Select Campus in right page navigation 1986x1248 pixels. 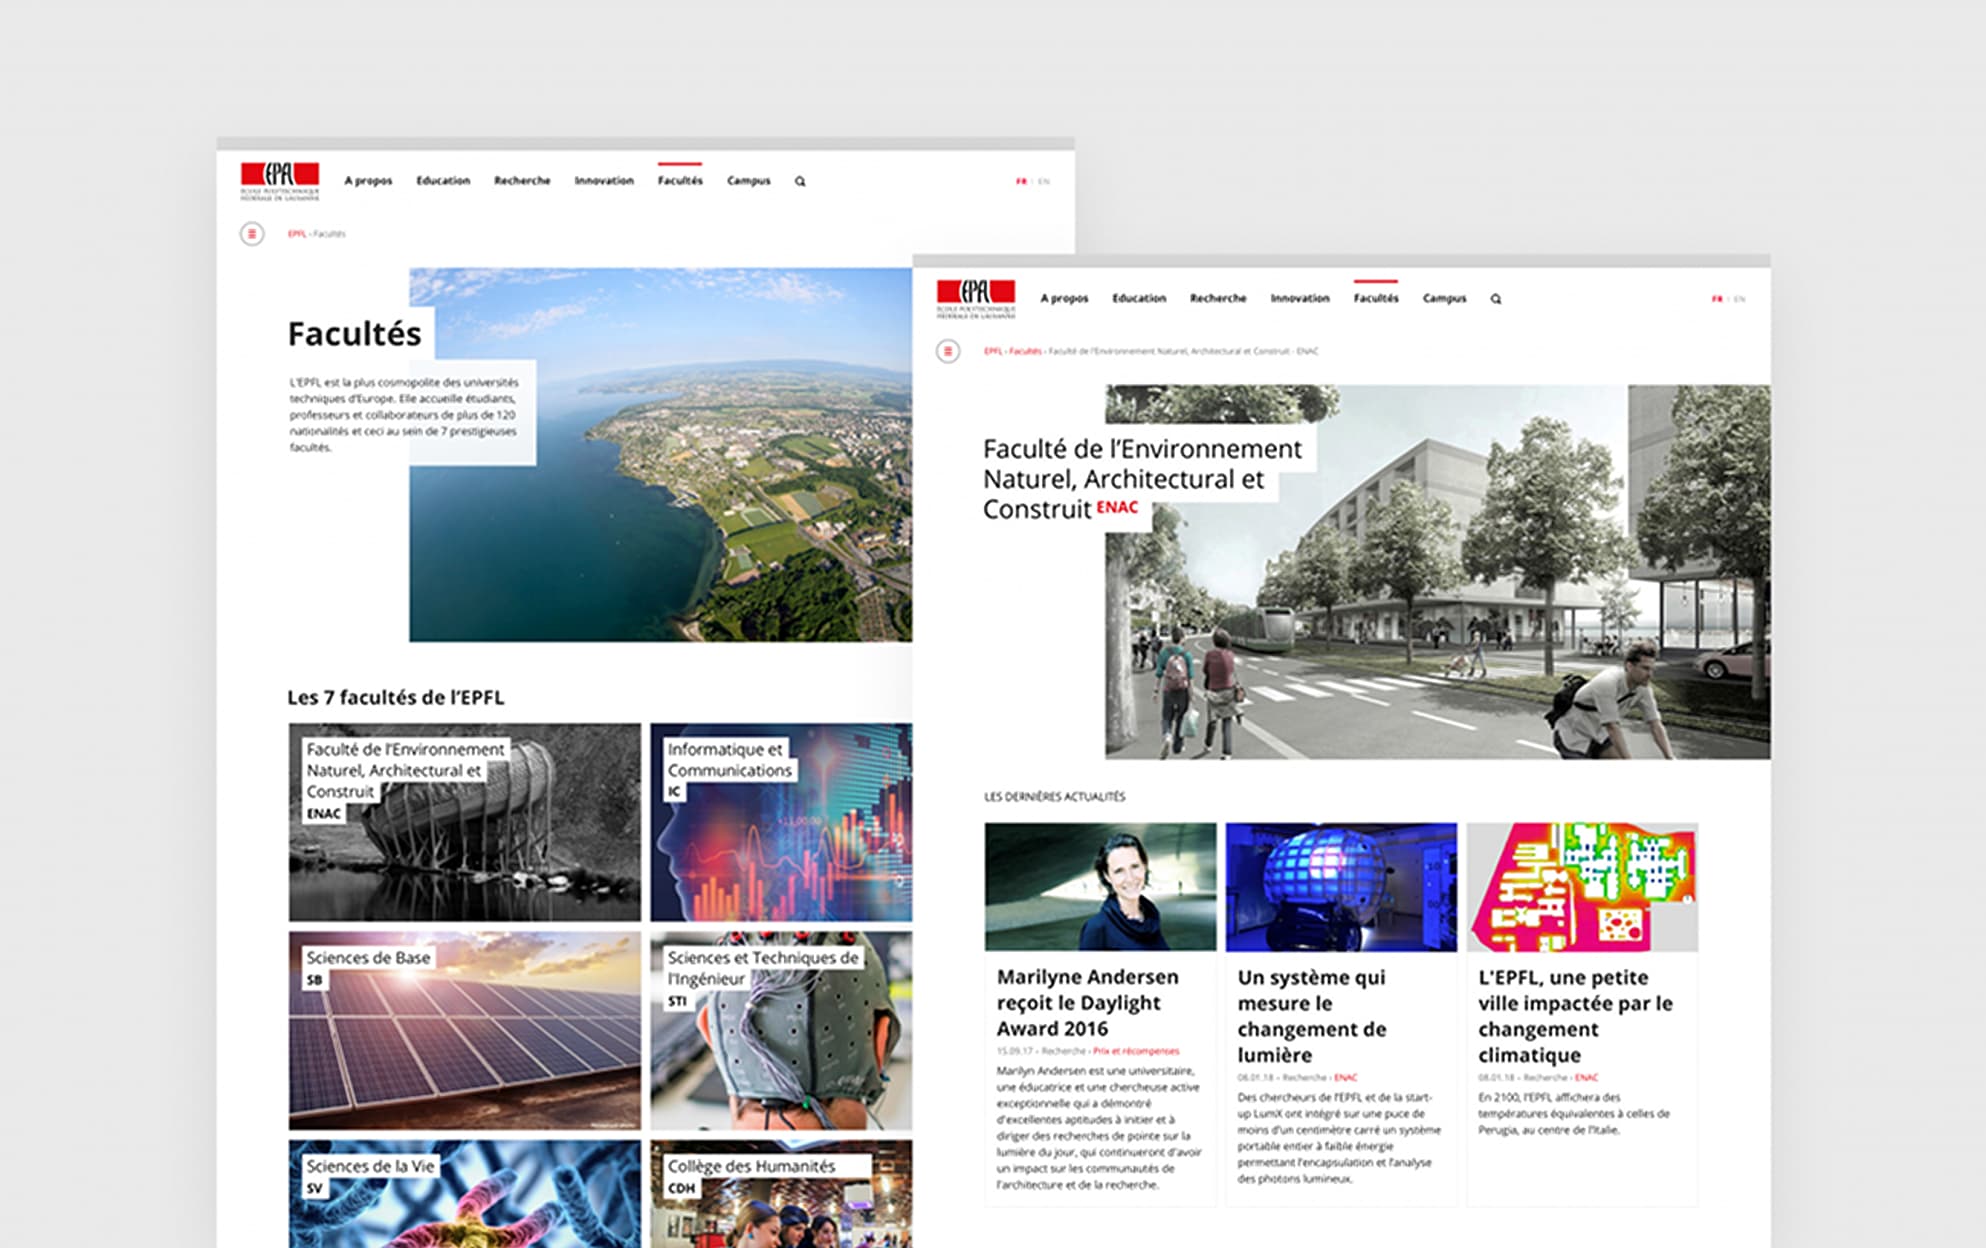(1444, 298)
